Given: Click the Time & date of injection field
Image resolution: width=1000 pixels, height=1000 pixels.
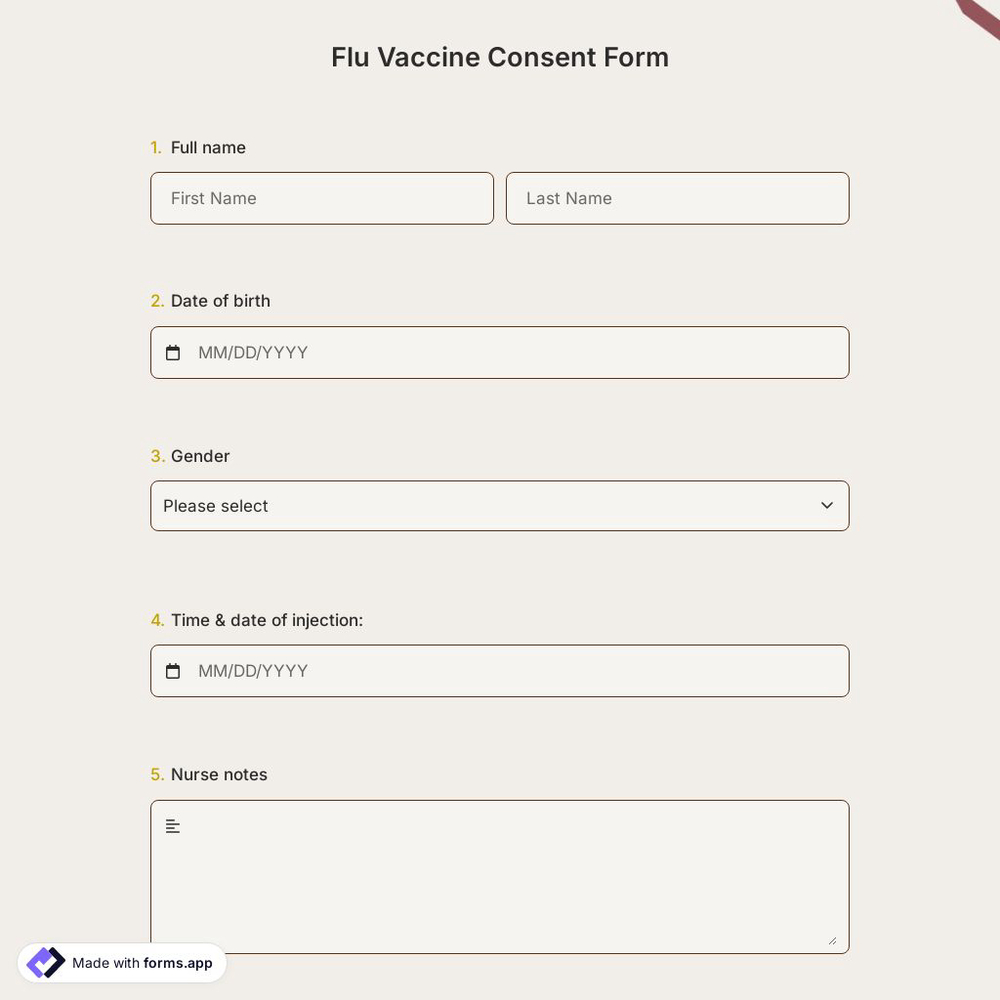Looking at the screenshot, I should [500, 670].
